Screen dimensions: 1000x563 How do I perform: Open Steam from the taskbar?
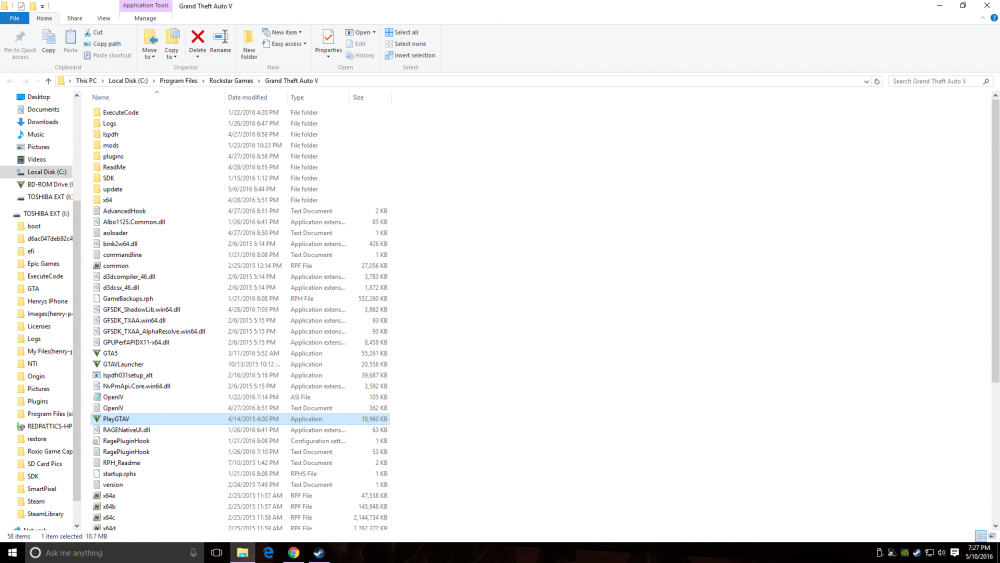tap(319, 553)
